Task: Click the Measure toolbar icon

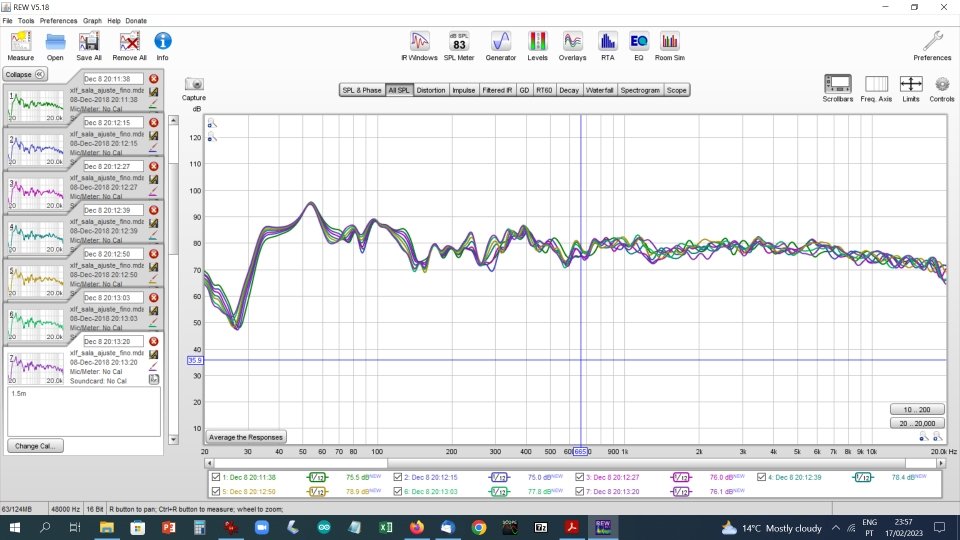Action: [x=20, y=42]
